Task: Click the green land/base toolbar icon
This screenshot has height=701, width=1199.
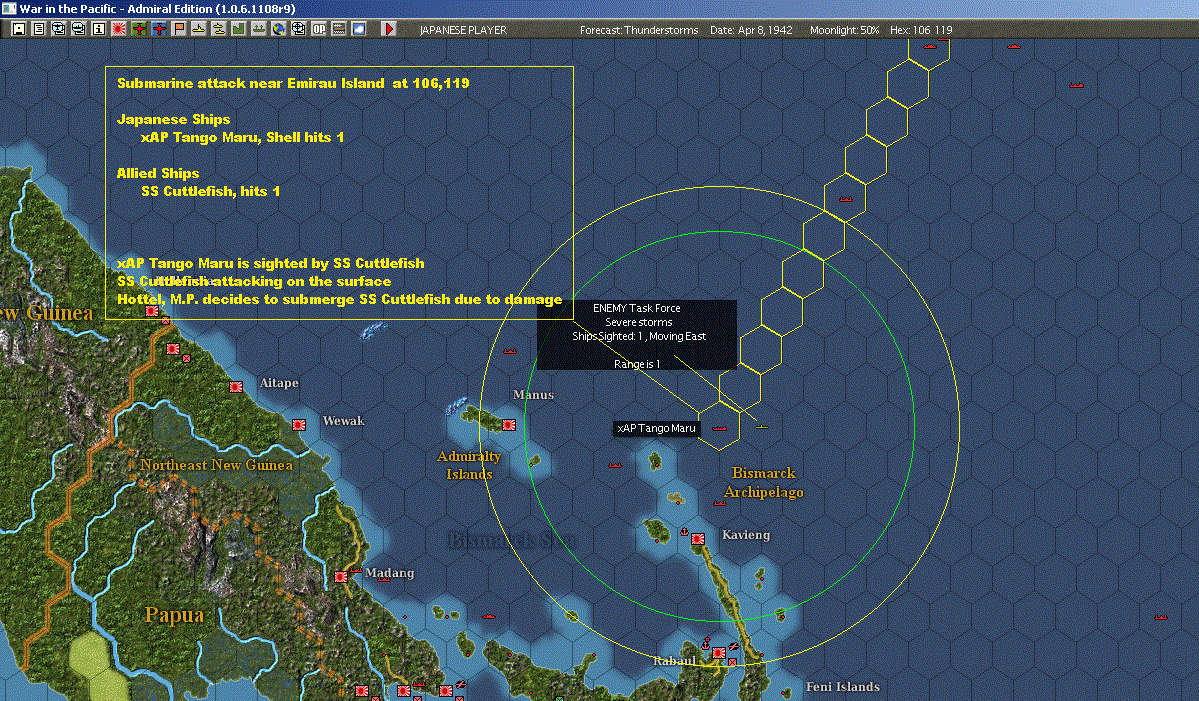Action: click(x=238, y=29)
